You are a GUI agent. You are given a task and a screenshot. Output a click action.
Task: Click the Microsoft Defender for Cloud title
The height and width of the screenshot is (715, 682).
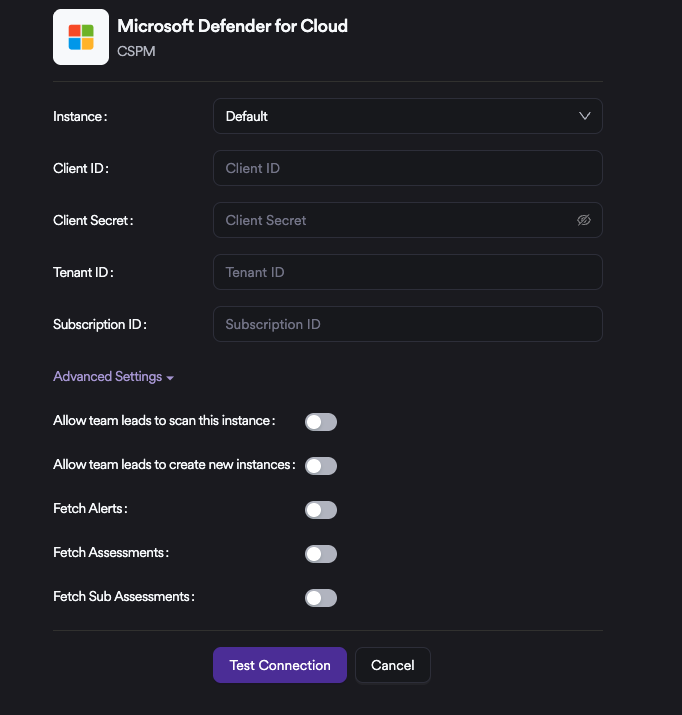point(232,26)
